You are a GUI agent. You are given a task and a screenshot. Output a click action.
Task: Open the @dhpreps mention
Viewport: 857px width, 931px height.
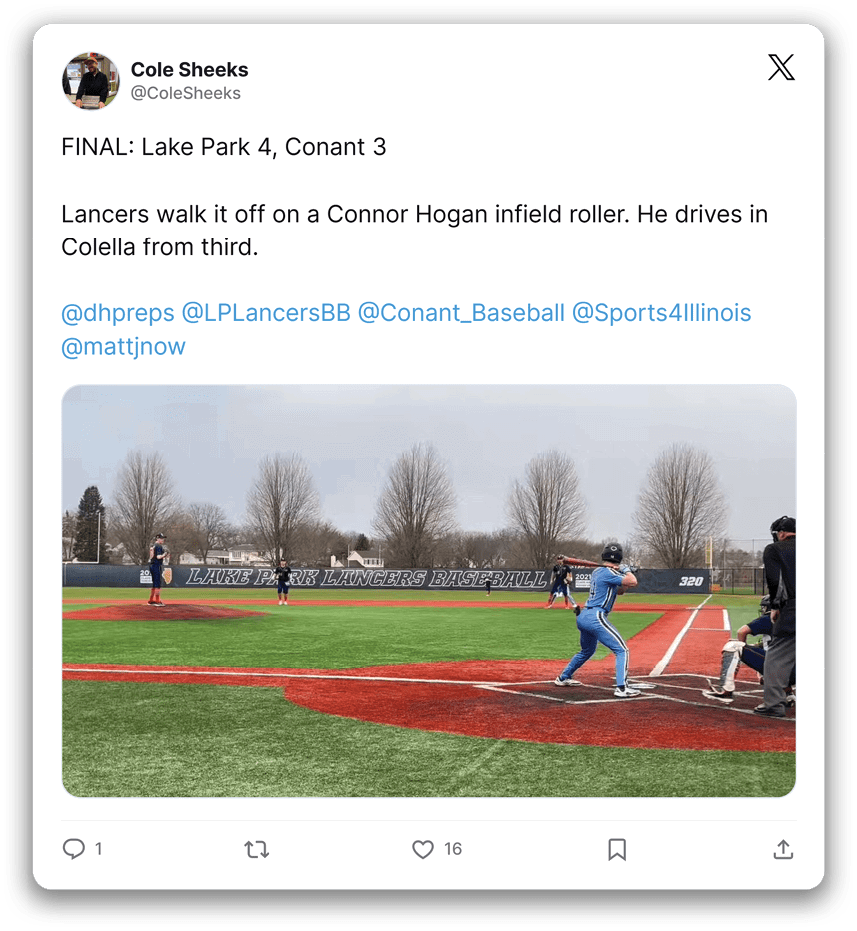[x=118, y=313]
